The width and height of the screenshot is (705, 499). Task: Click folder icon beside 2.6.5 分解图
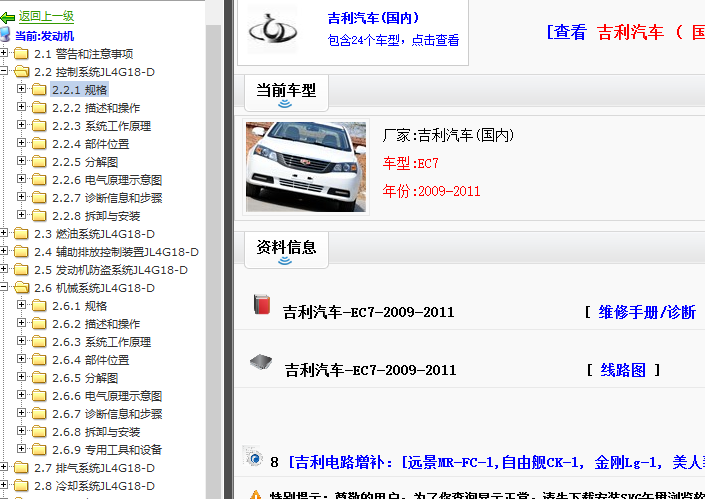(x=39, y=378)
